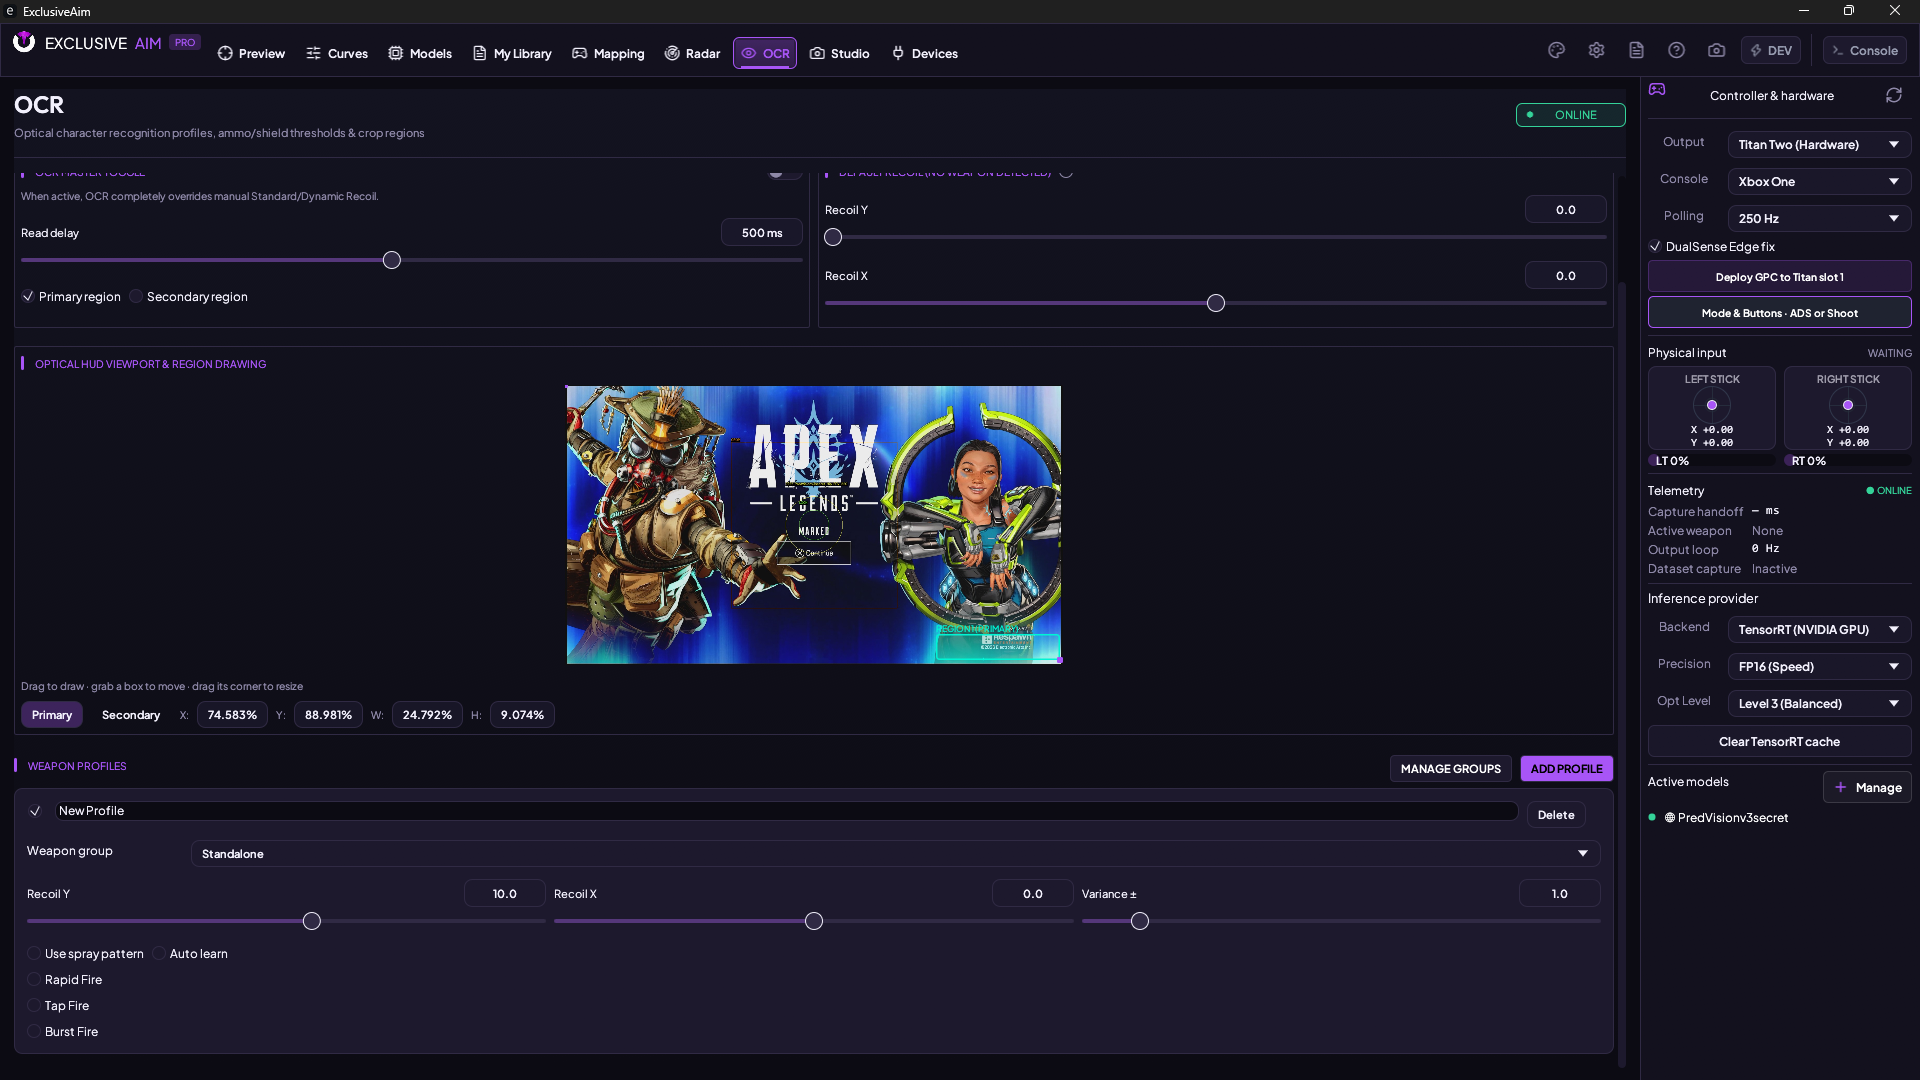This screenshot has height=1080, width=1920.
Task: Refresh the Controller & hardware panel
Action: (1893, 95)
